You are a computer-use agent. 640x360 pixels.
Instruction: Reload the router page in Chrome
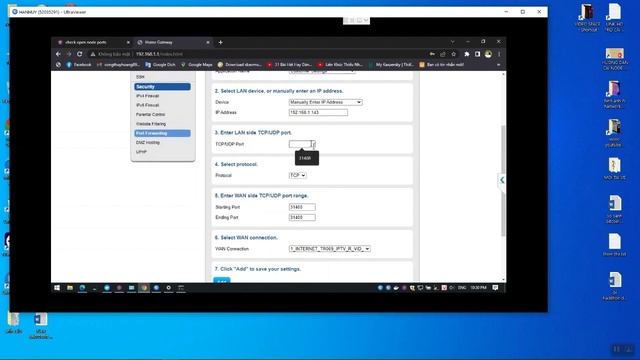80,54
